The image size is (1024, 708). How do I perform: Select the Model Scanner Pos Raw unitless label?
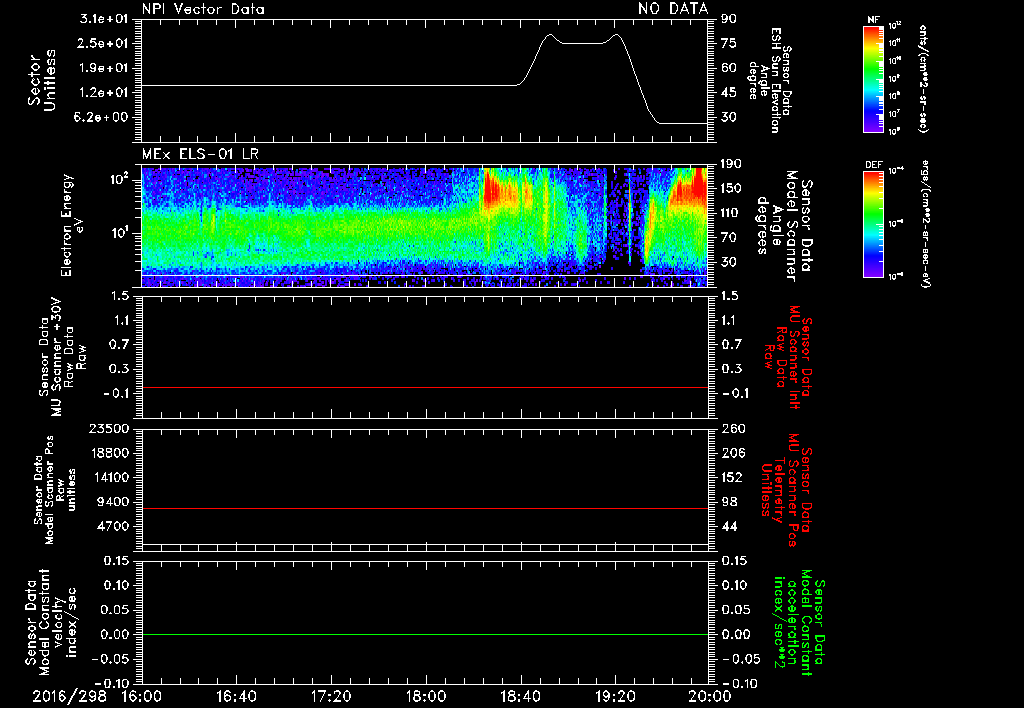point(55,490)
